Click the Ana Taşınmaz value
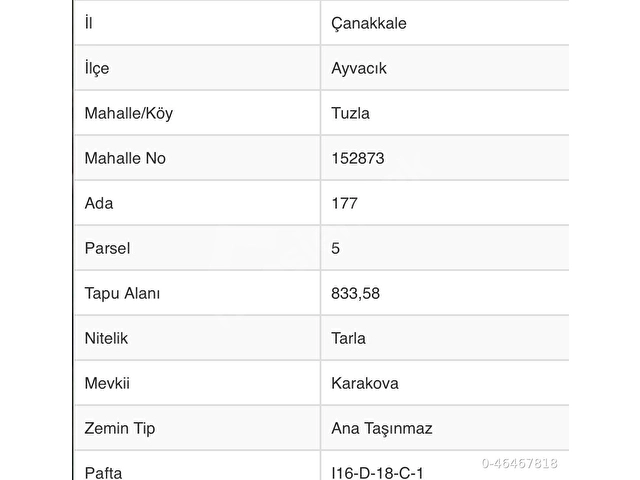Screen dimensions: 640x480 coord(382,429)
